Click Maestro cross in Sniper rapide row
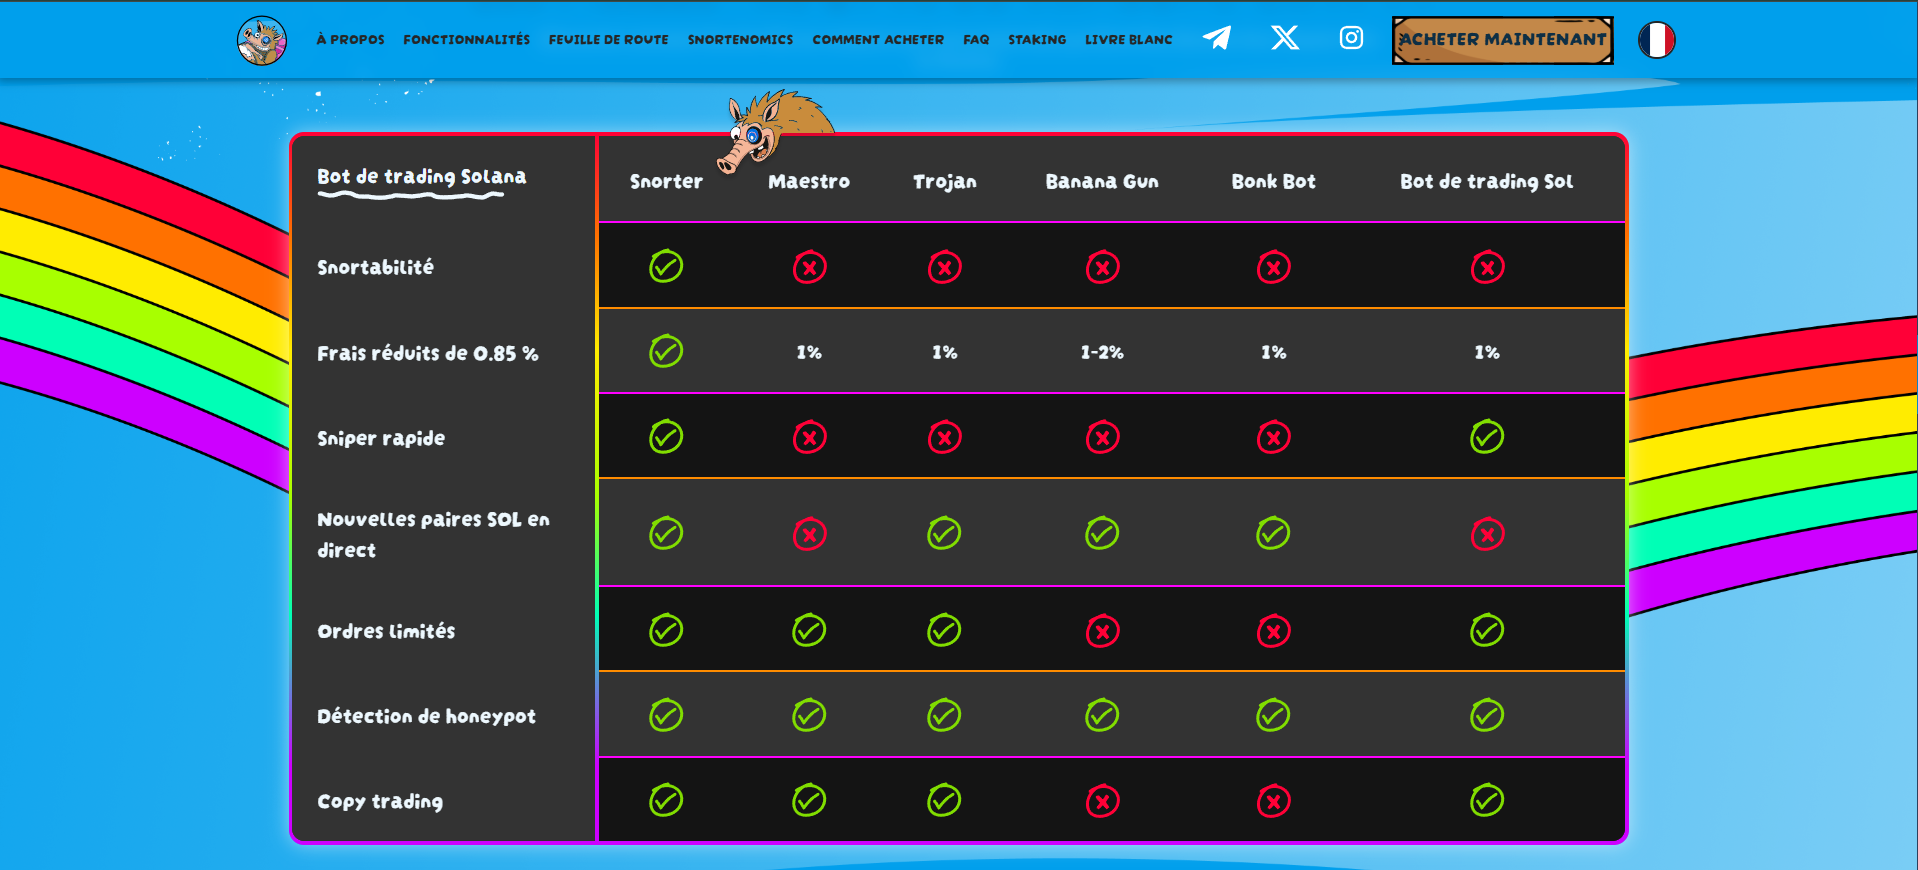The image size is (1918, 870). pyautogui.click(x=809, y=437)
